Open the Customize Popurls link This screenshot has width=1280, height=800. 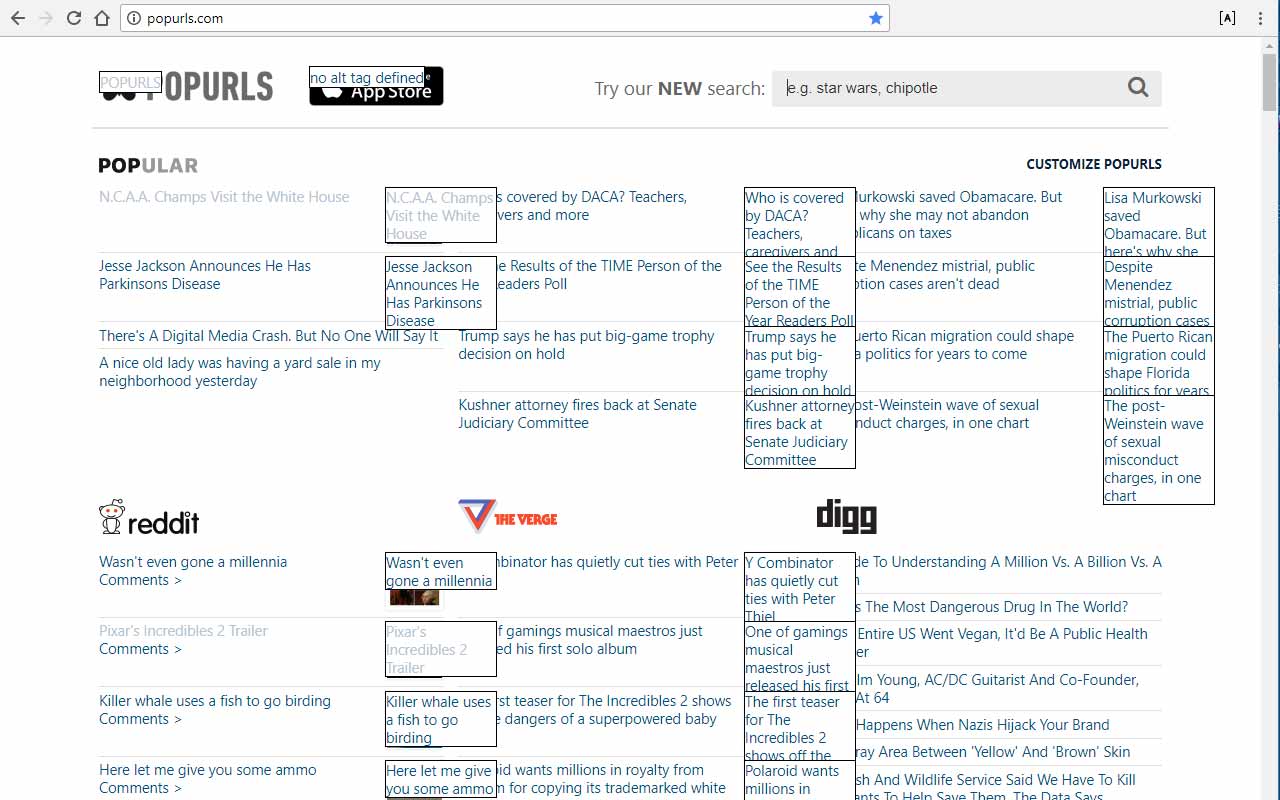click(x=1094, y=164)
